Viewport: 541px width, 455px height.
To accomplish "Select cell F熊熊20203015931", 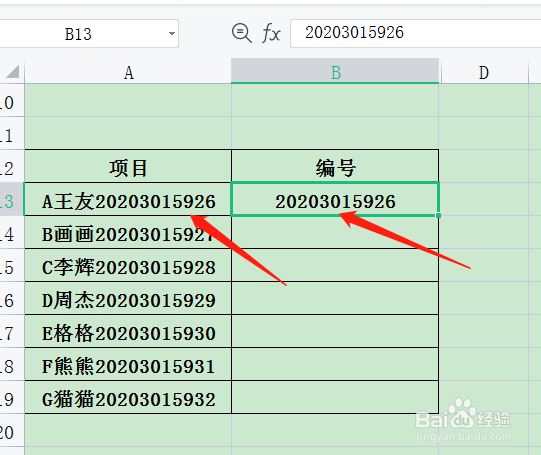I will point(128,365).
